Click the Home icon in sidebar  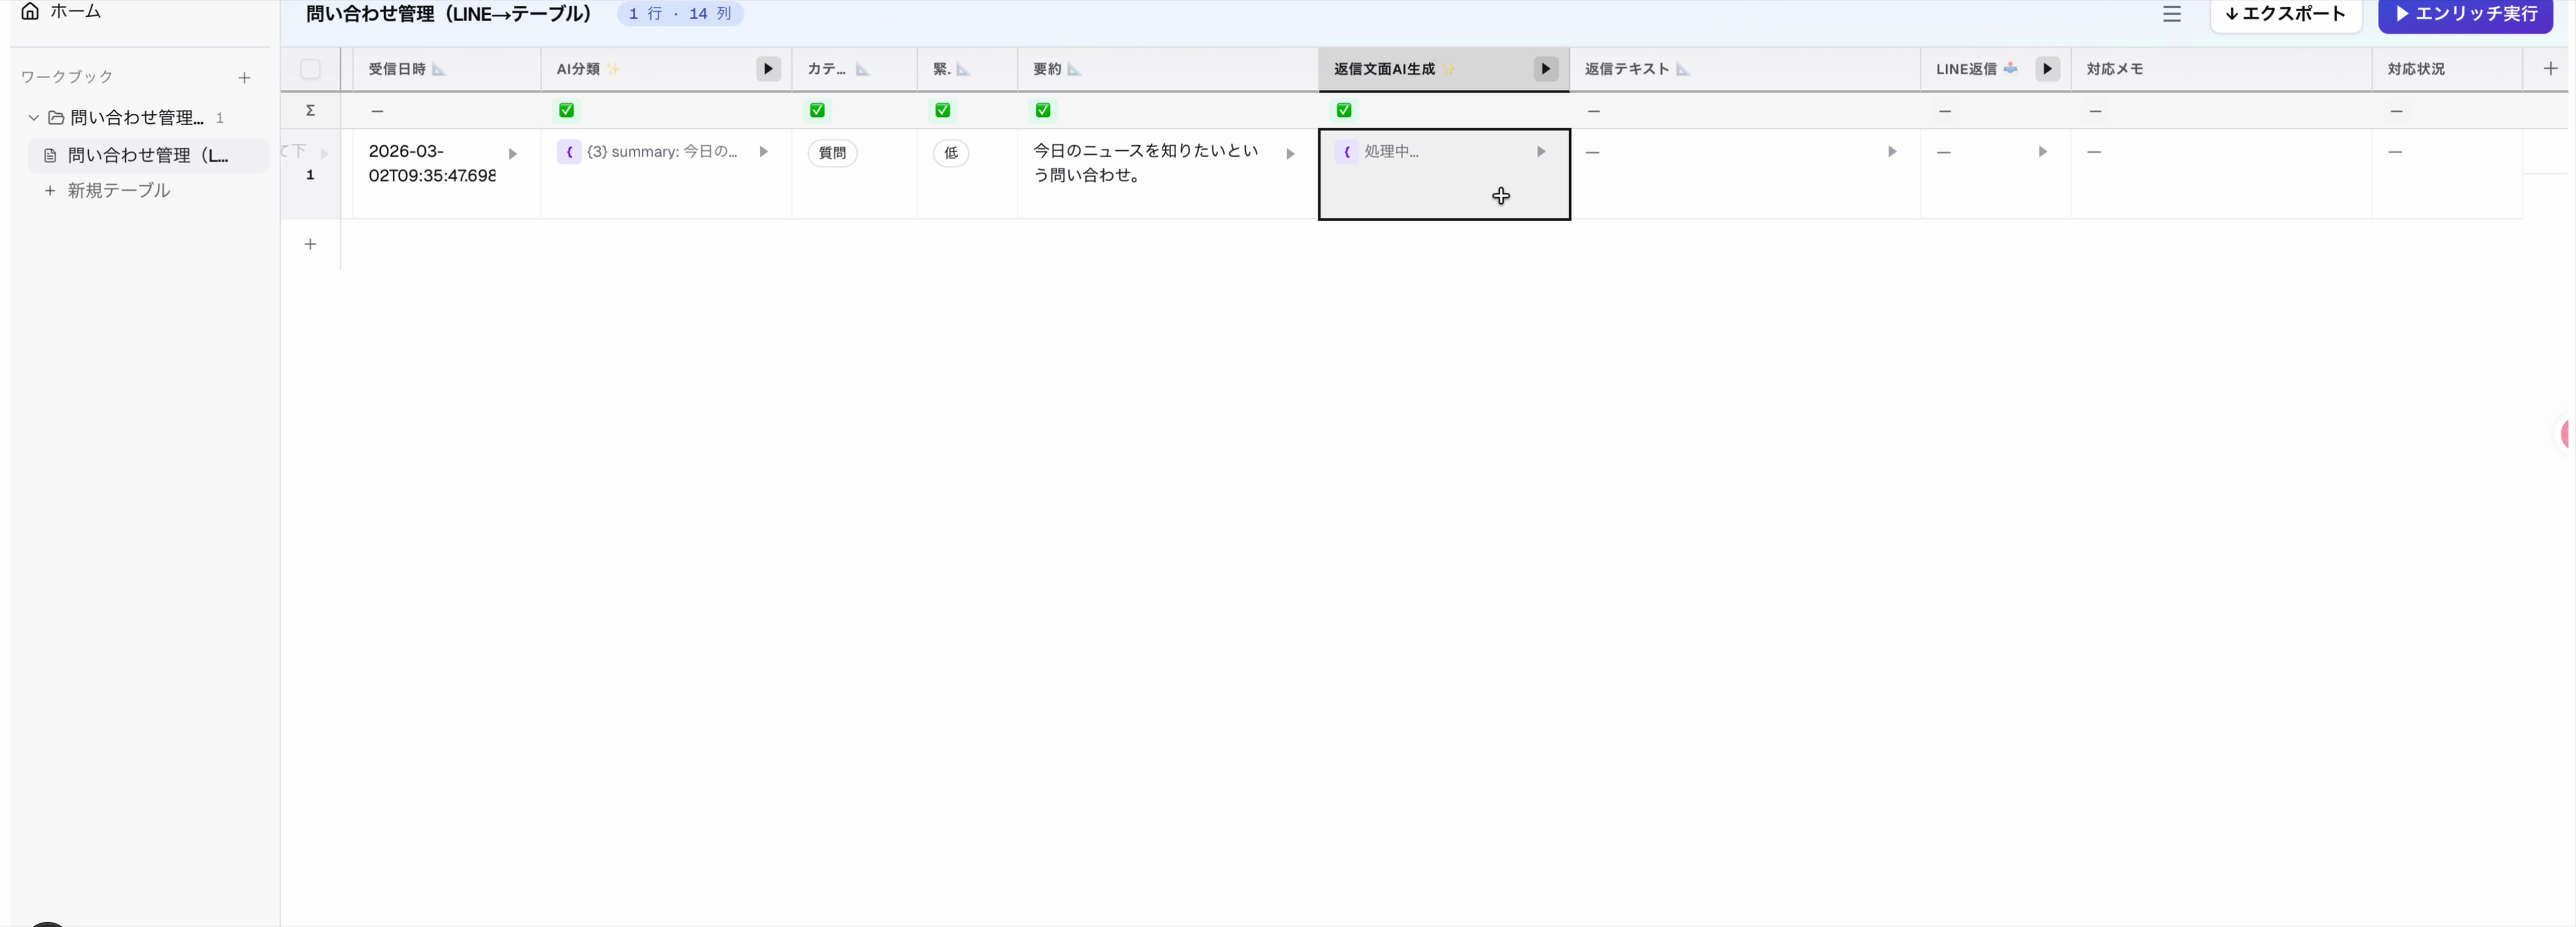[x=30, y=11]
